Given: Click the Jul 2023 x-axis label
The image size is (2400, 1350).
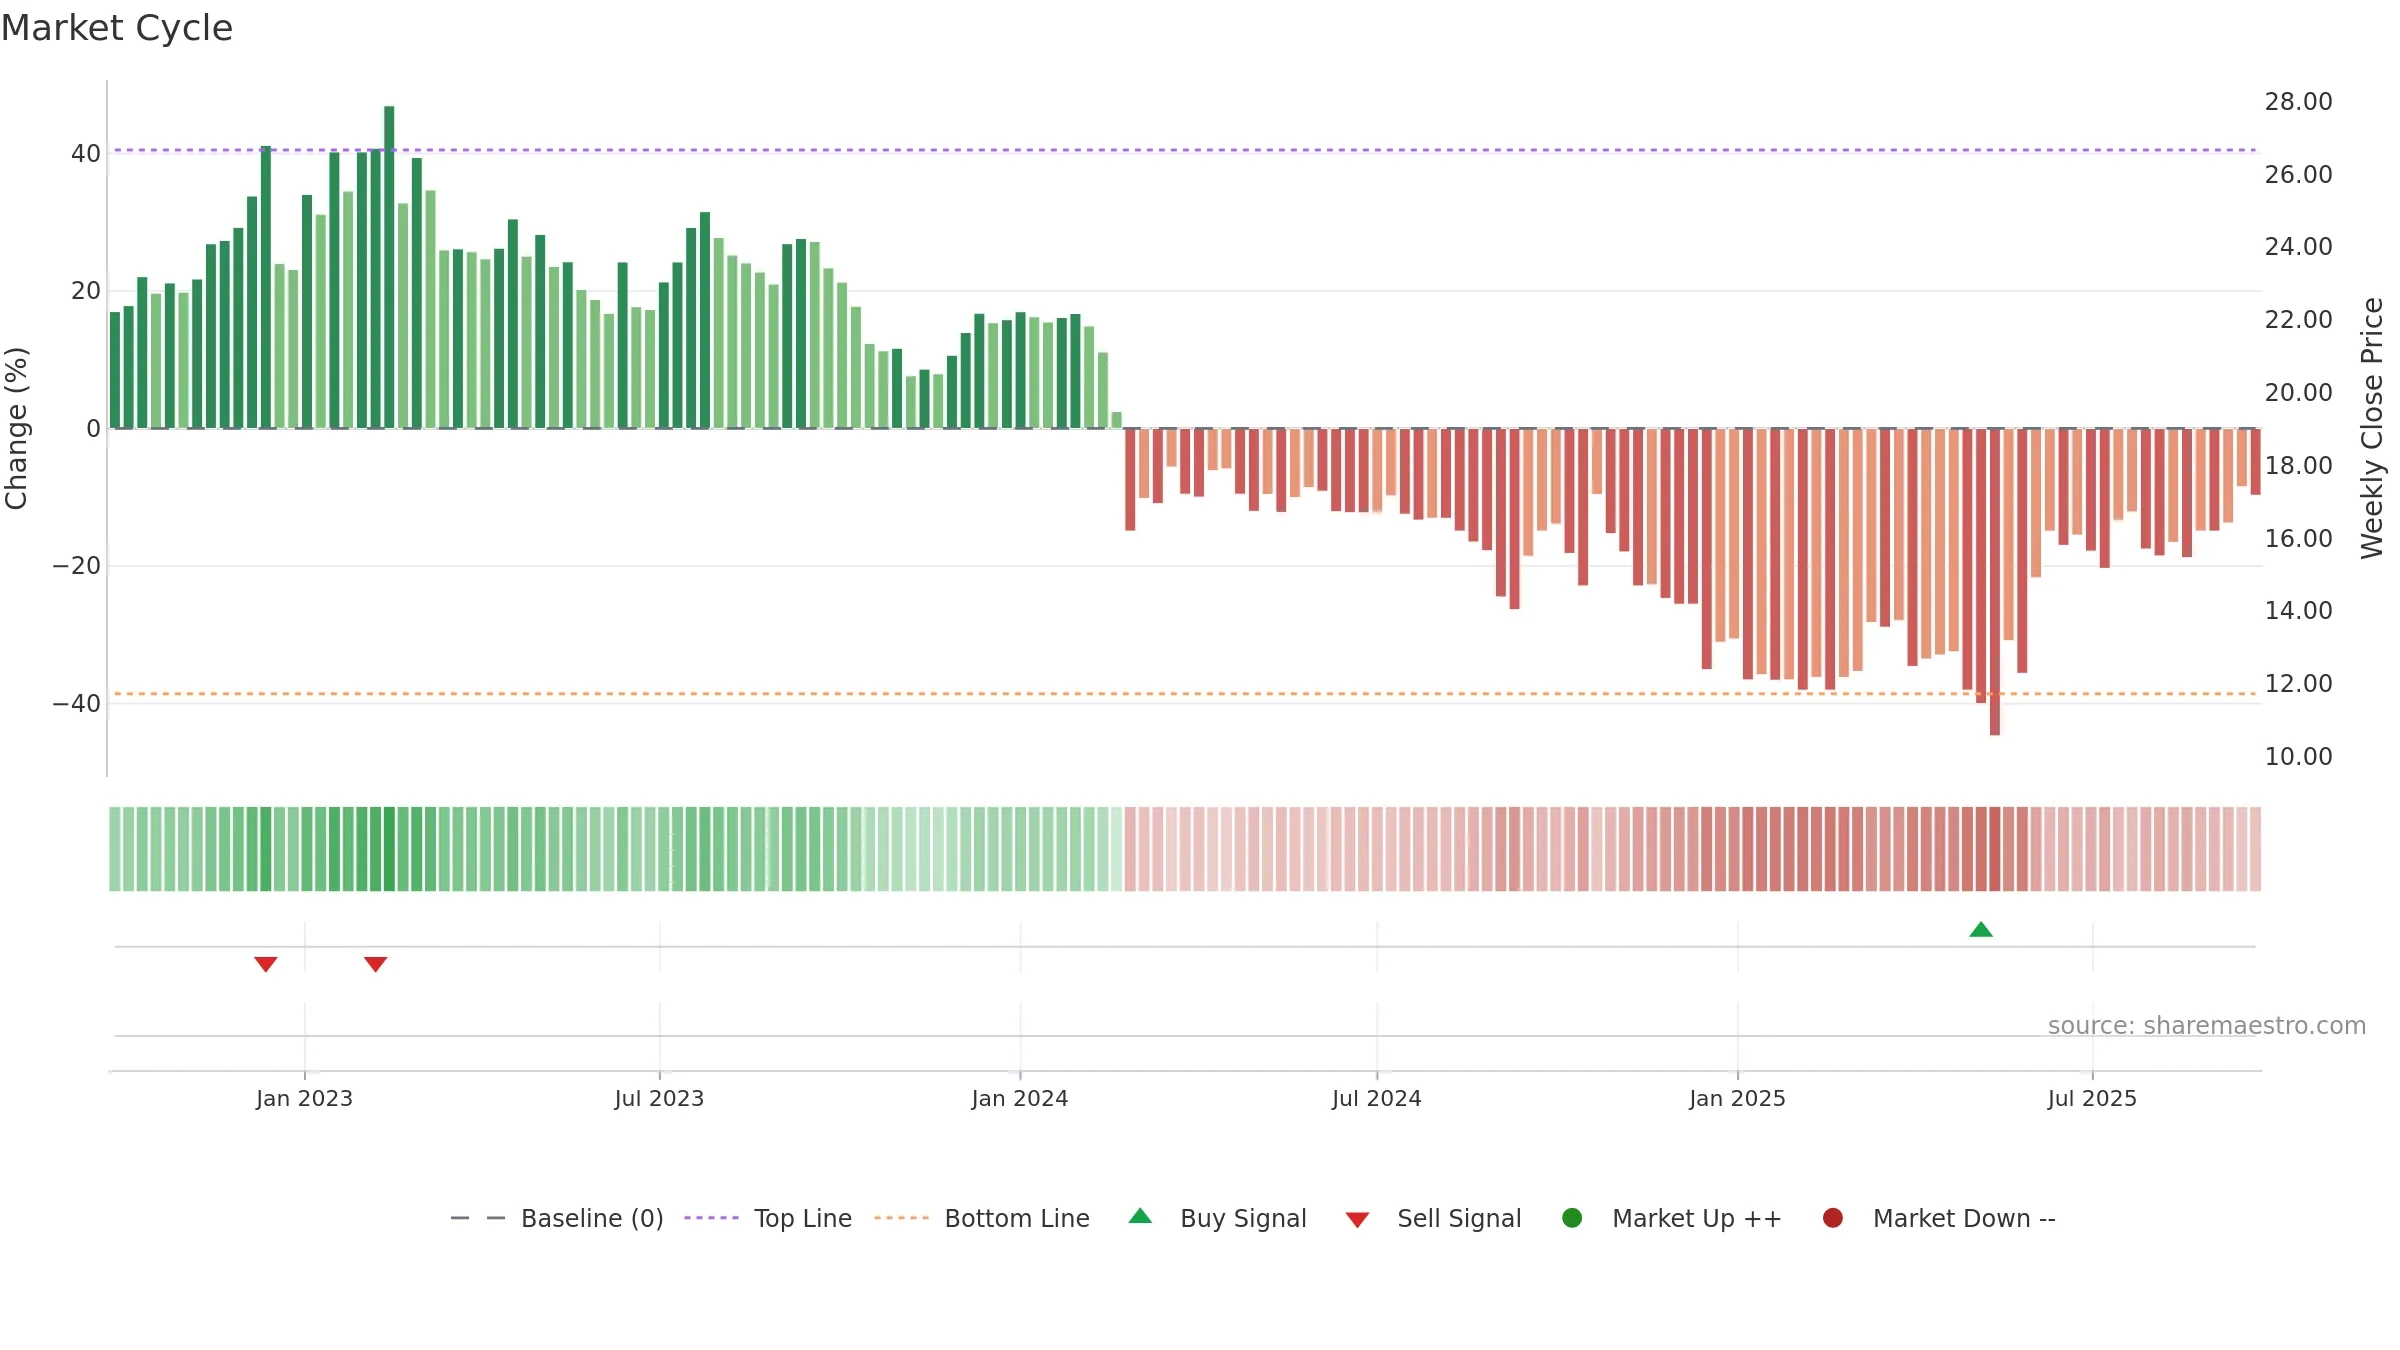Looking at the screenshot, I should [659, 1099].
